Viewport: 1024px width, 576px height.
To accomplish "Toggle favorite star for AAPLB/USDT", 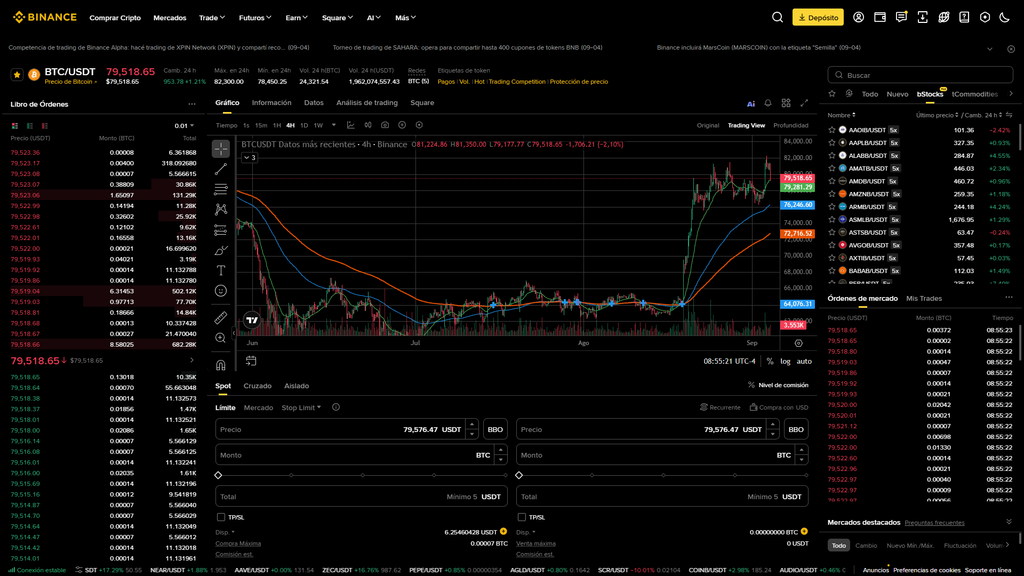I will pos(832,143).
